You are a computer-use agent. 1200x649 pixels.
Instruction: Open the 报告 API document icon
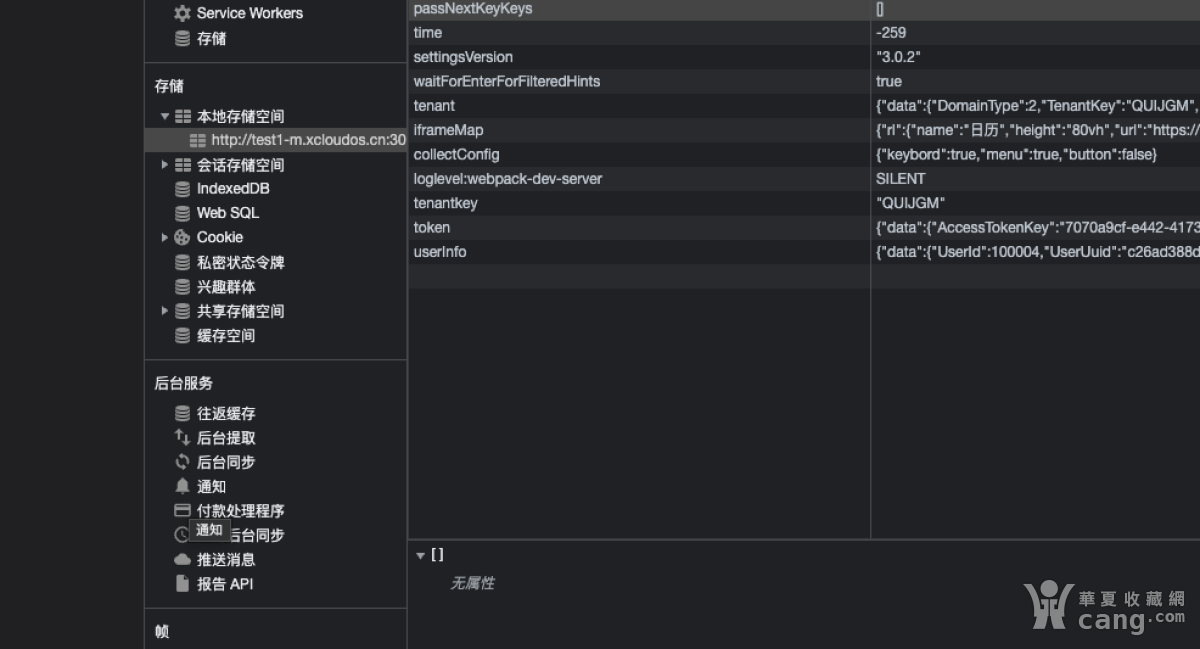tap(182, 584)
